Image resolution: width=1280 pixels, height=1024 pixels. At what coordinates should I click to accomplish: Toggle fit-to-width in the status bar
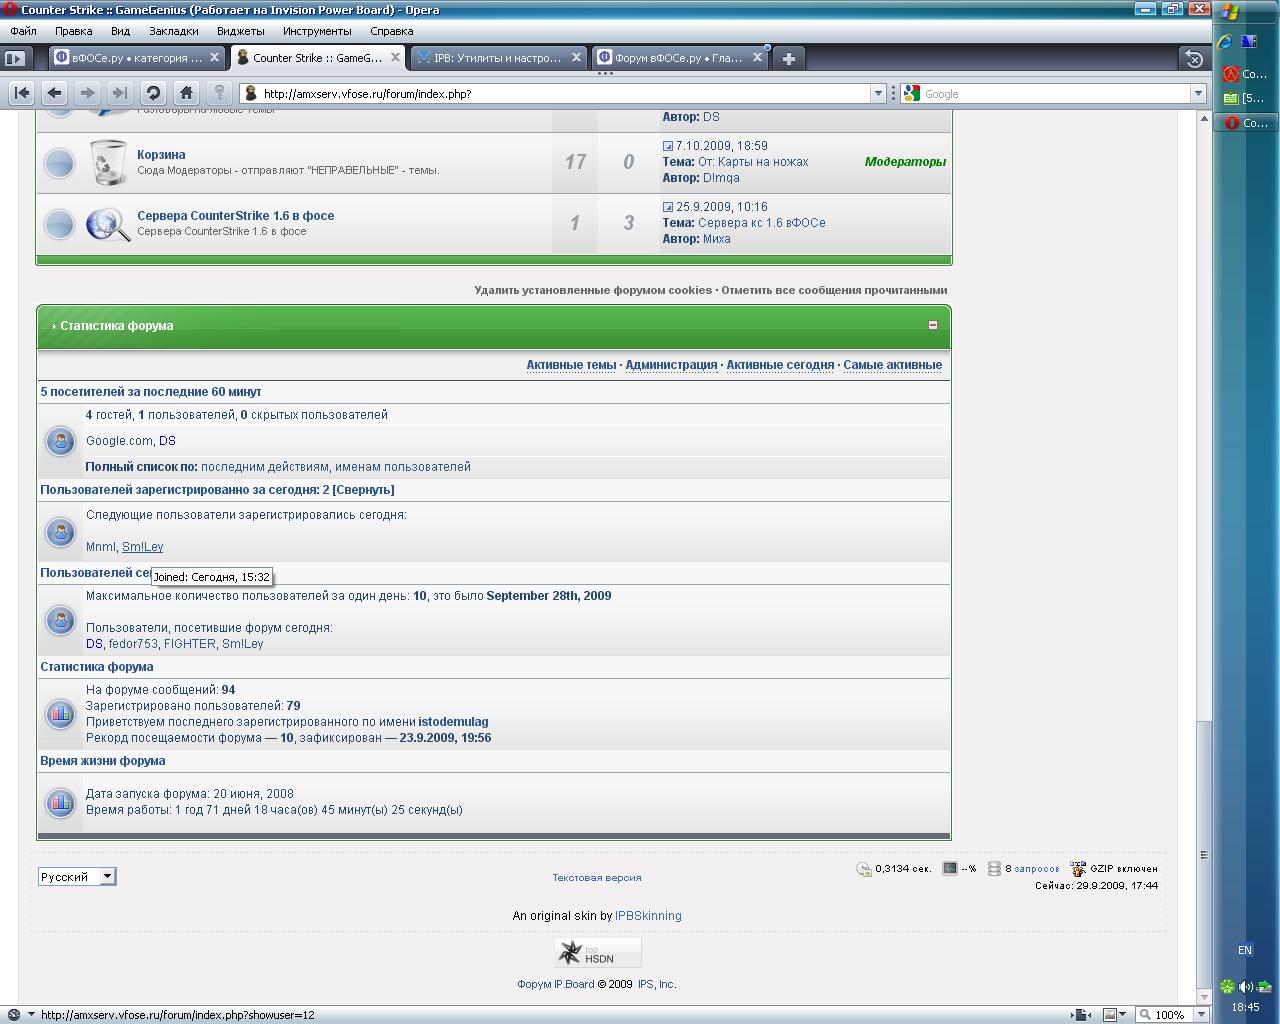pos(1080,1014)
